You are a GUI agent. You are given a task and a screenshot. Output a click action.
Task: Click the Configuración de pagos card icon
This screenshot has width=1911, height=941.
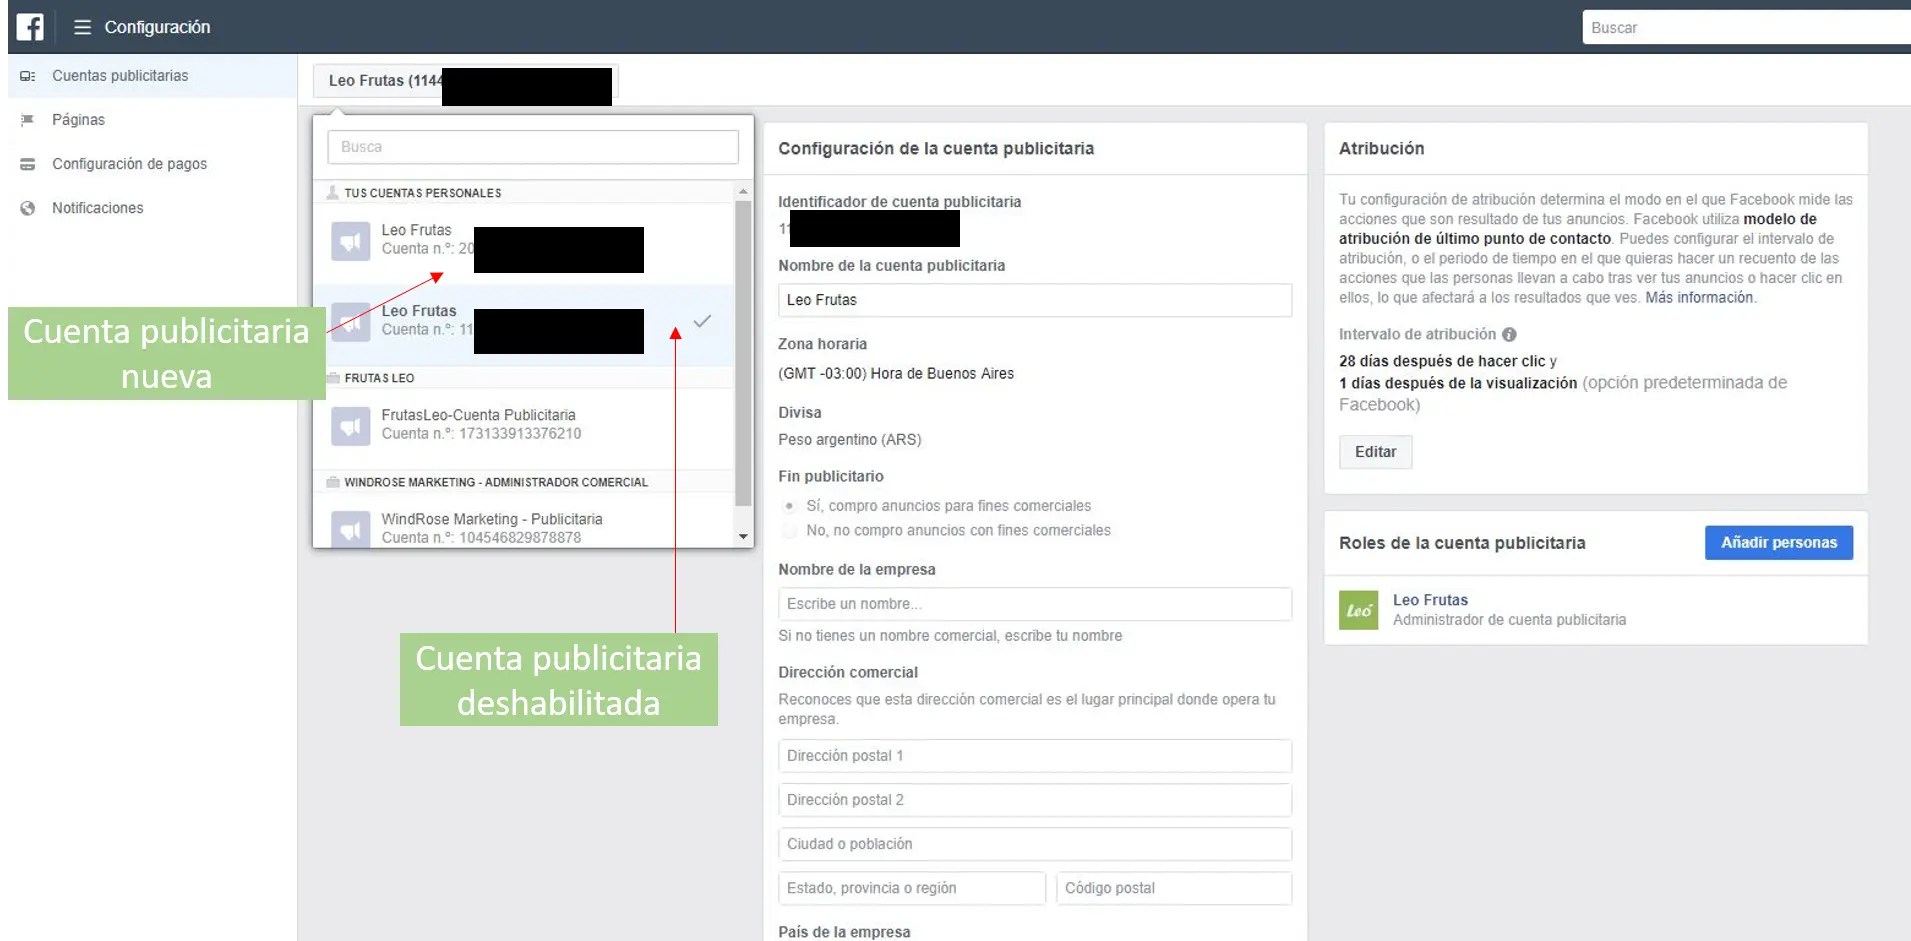click(x=28, y=164)
